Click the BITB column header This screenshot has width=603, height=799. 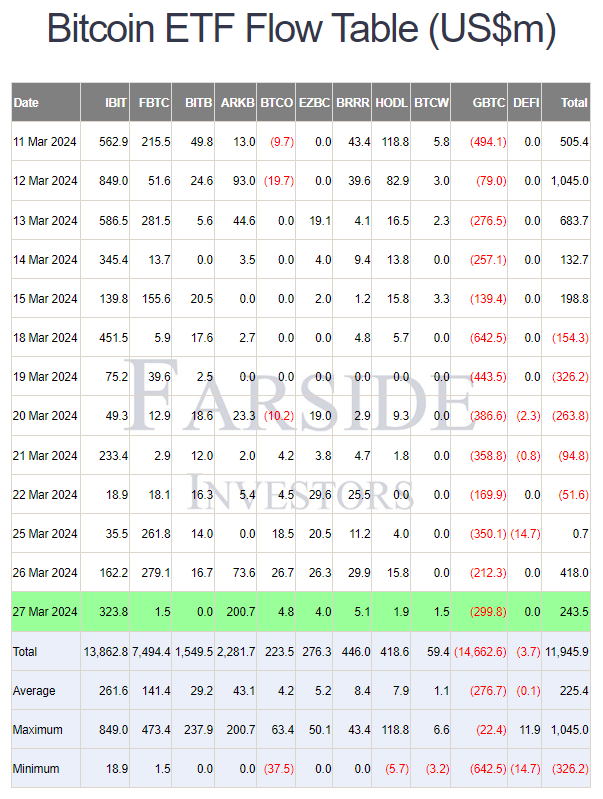pyautogui.click(x=194, y=102)
